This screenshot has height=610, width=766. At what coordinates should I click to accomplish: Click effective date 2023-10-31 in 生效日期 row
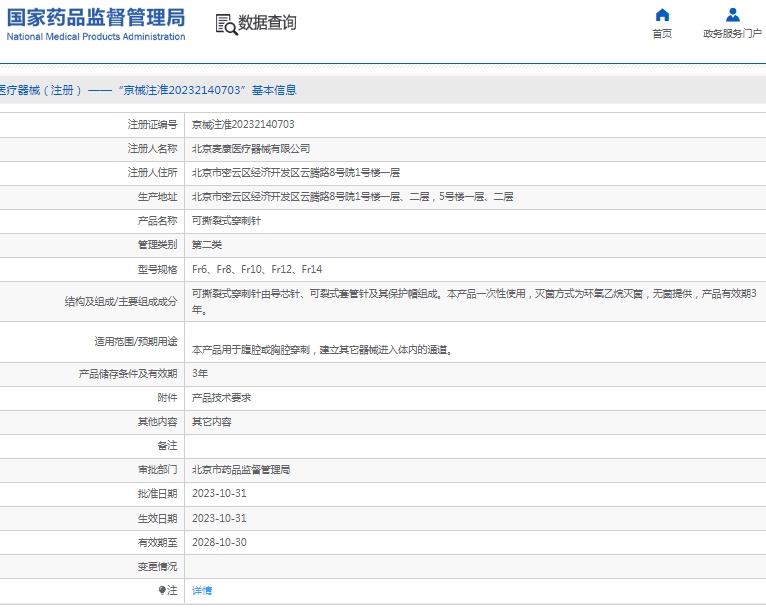[x=219, y=518]
